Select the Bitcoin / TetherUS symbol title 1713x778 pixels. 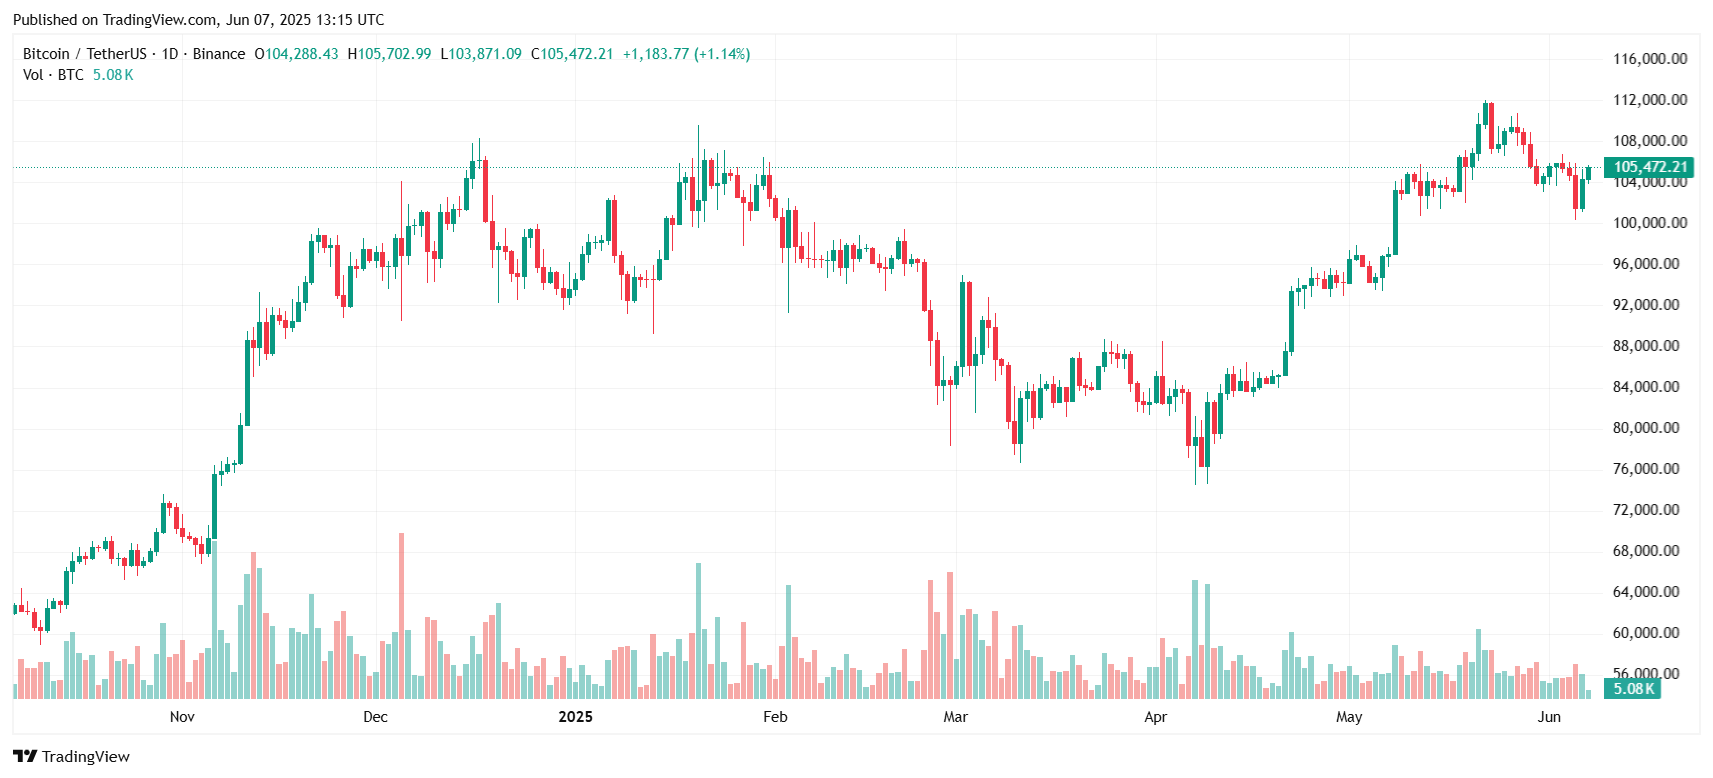click(85, 54)
